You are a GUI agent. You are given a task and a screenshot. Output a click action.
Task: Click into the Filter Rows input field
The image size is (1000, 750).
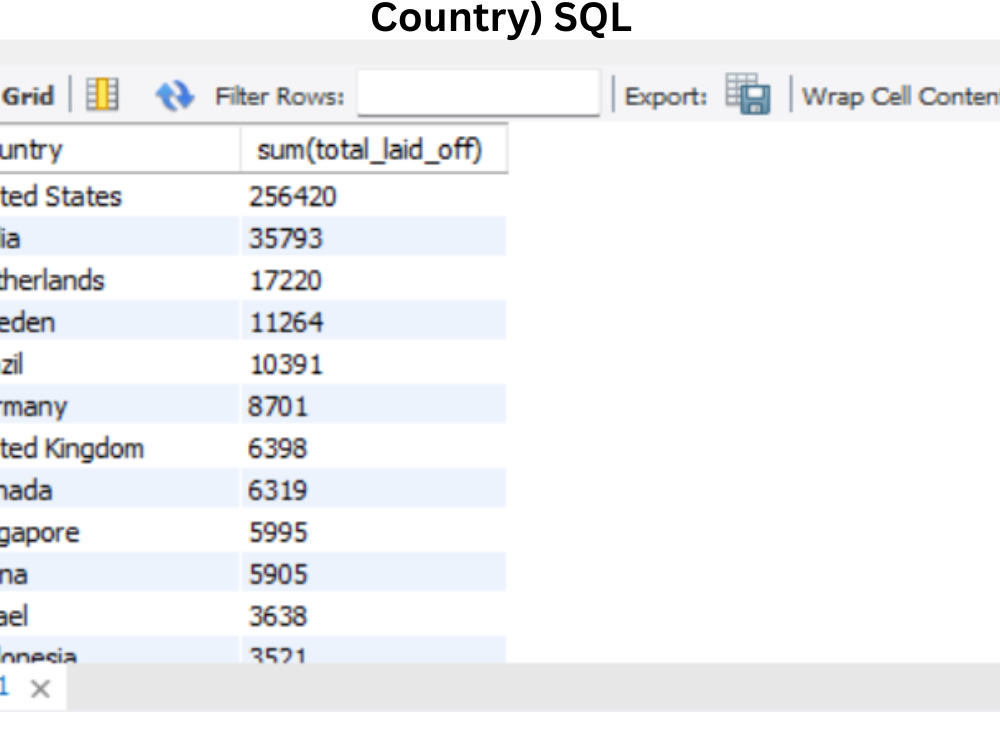point(478,93)
